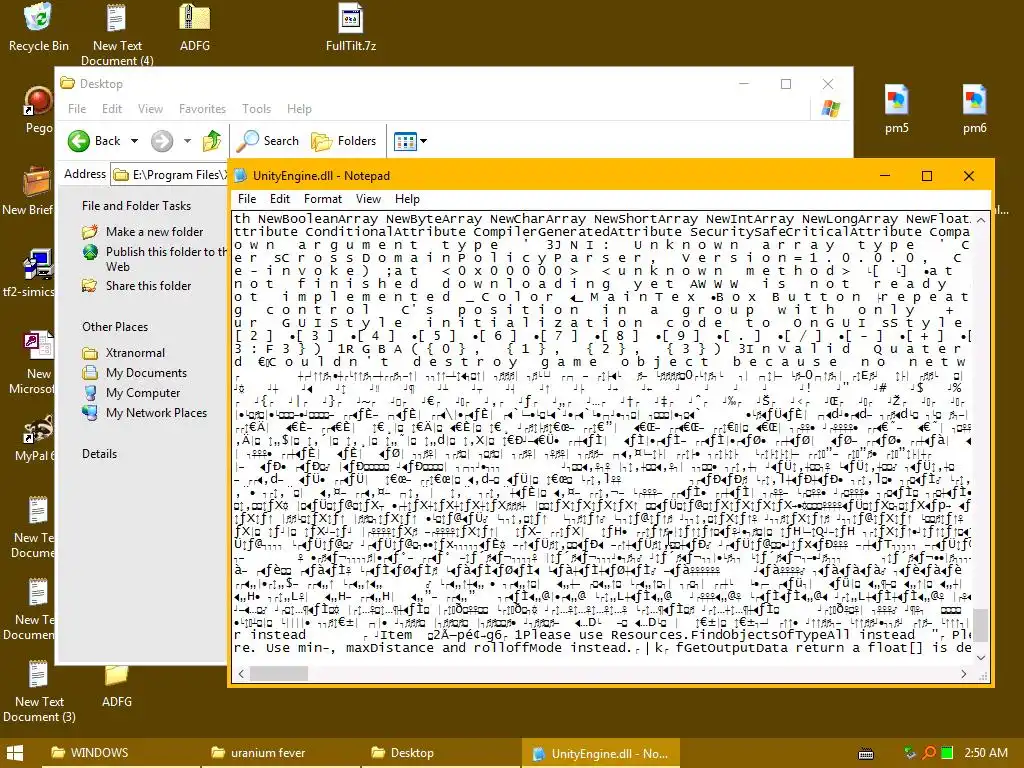
Task: Open Explorer Favorites menu
Action: [202, 109]
